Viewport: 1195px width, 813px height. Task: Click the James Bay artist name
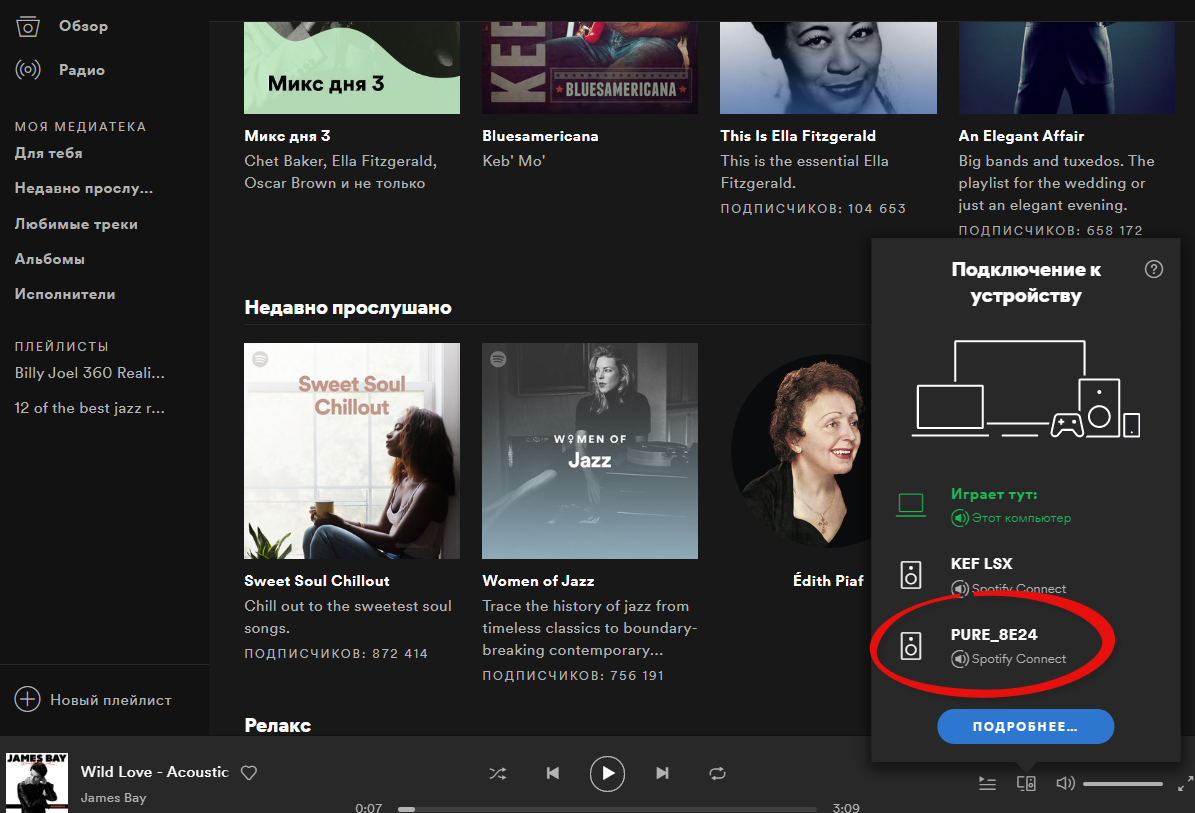114,798
